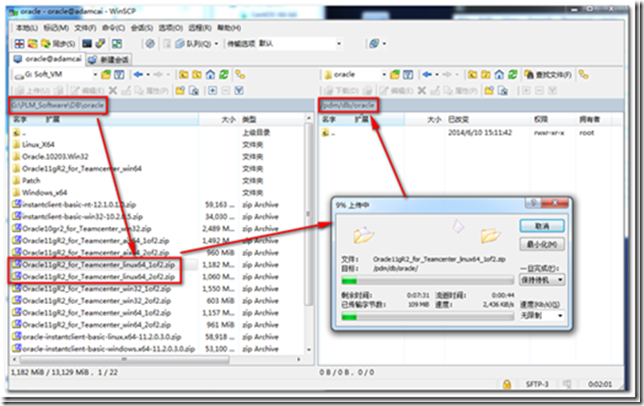Refresh the local panel with green arrows

tap(224, 75)
